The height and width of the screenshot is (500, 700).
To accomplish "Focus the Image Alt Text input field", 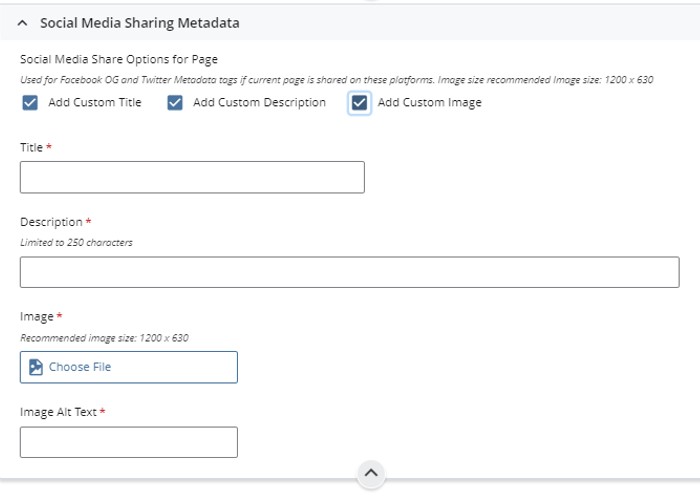I will click(x=129, y=442).
